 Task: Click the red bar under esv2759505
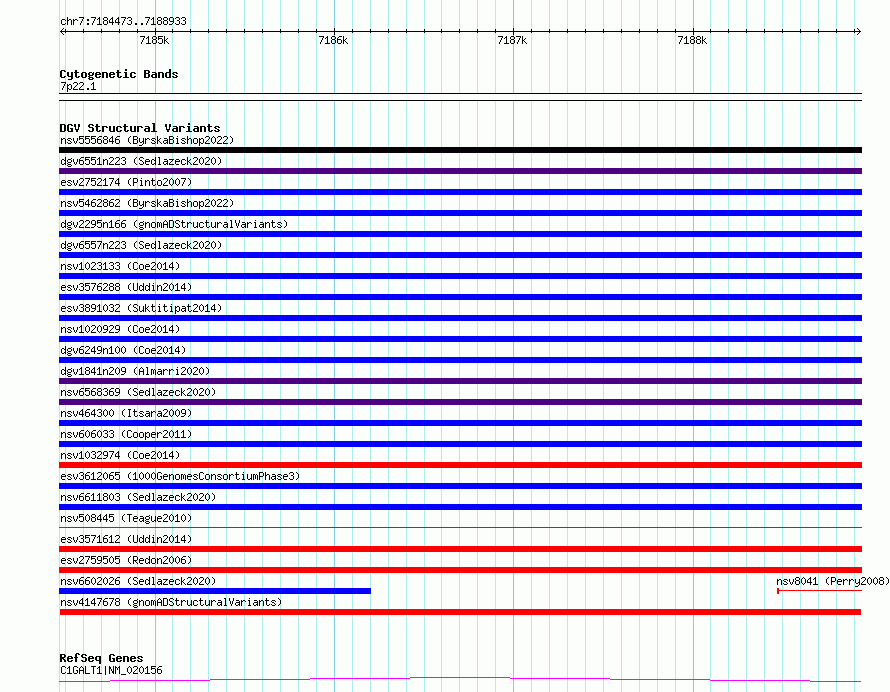(x=460, y=570)
